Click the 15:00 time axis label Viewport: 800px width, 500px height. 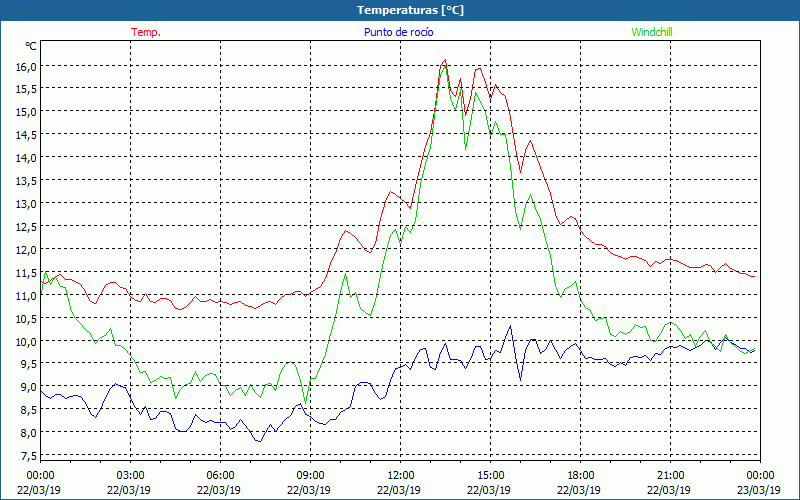pos(490,476)
